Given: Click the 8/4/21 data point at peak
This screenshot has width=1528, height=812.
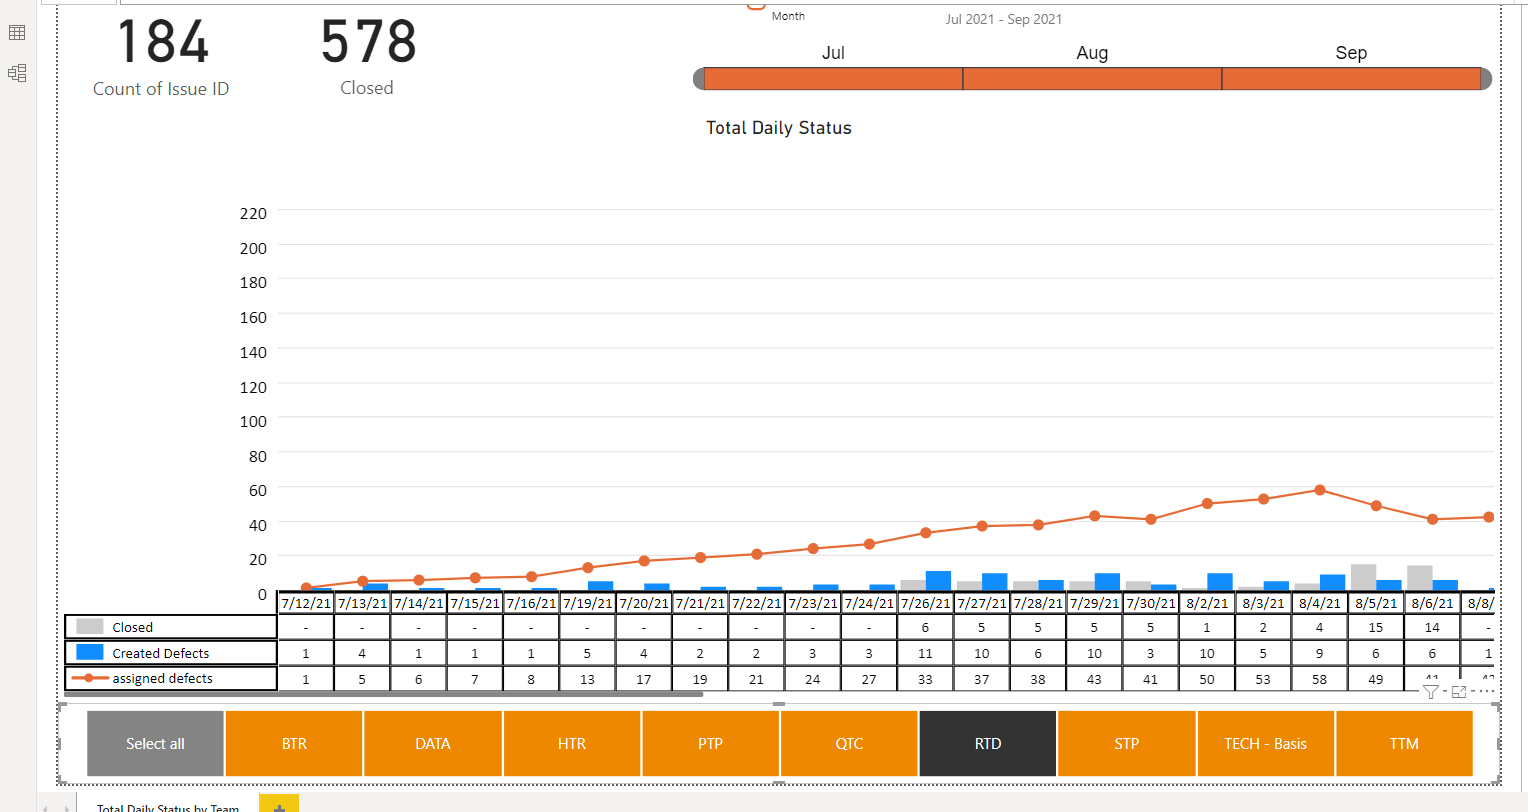Looking at the screenshot, I should [x=1320, y=490].
